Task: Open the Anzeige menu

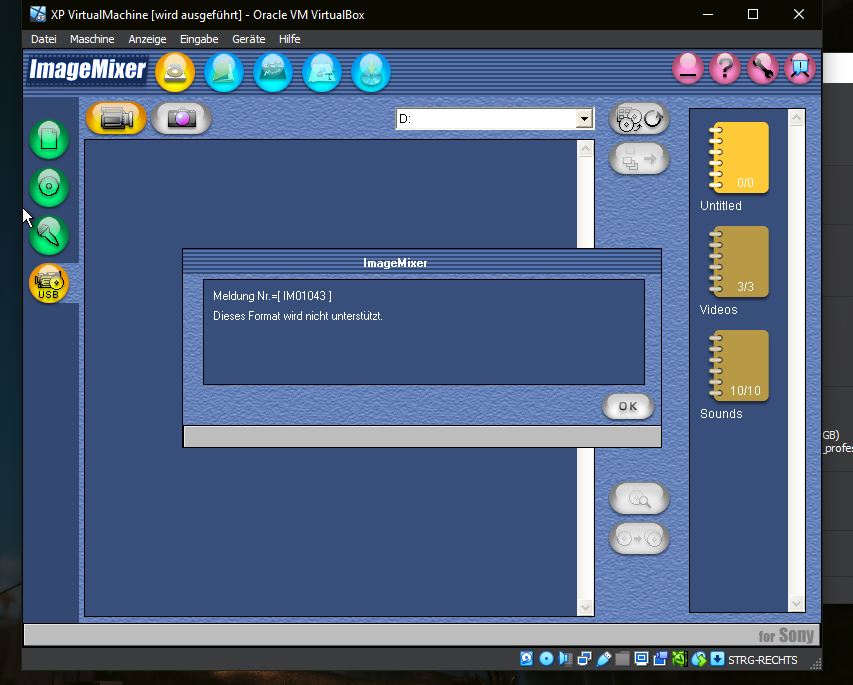Action: coord(147,39)
